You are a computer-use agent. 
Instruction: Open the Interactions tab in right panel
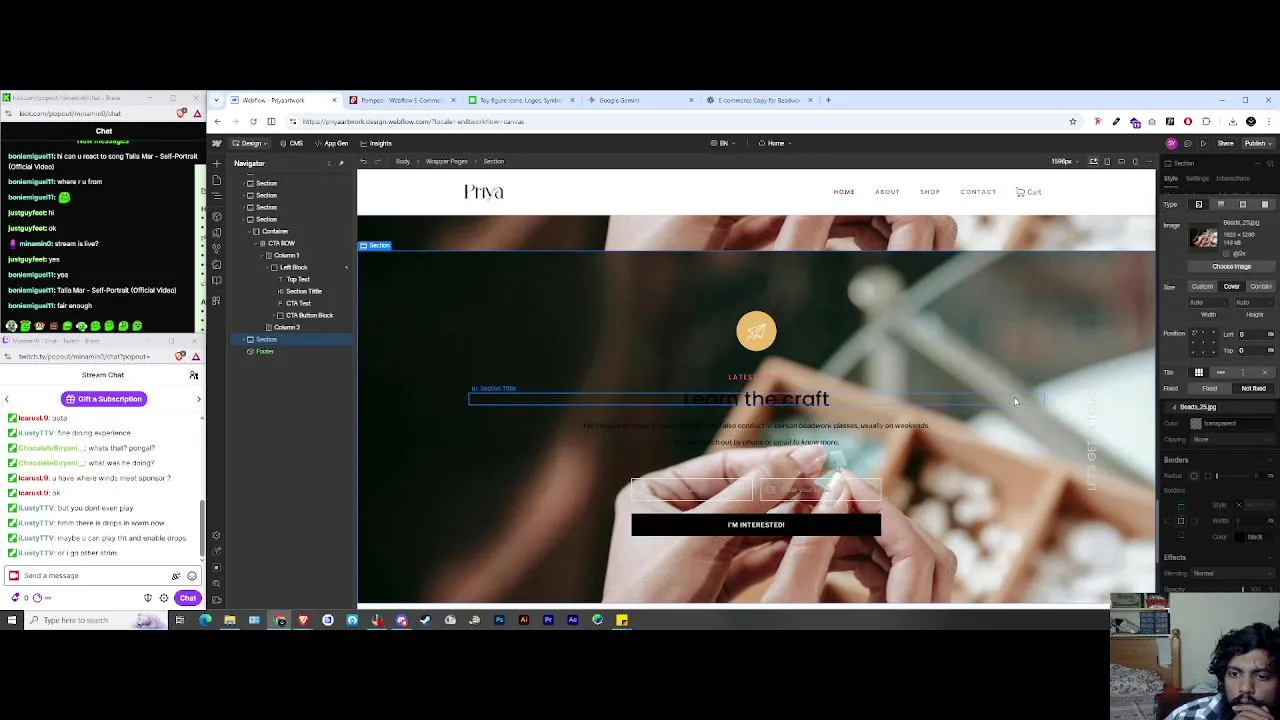click(x=1232, y=179)
